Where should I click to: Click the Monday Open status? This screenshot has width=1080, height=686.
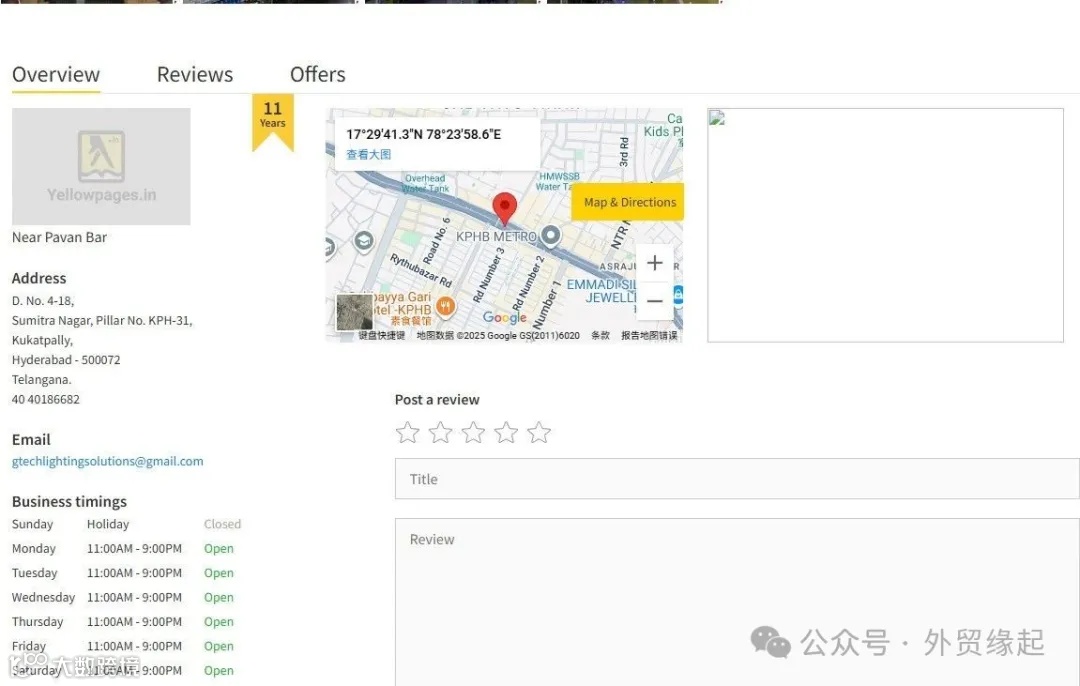coord(219,549)
